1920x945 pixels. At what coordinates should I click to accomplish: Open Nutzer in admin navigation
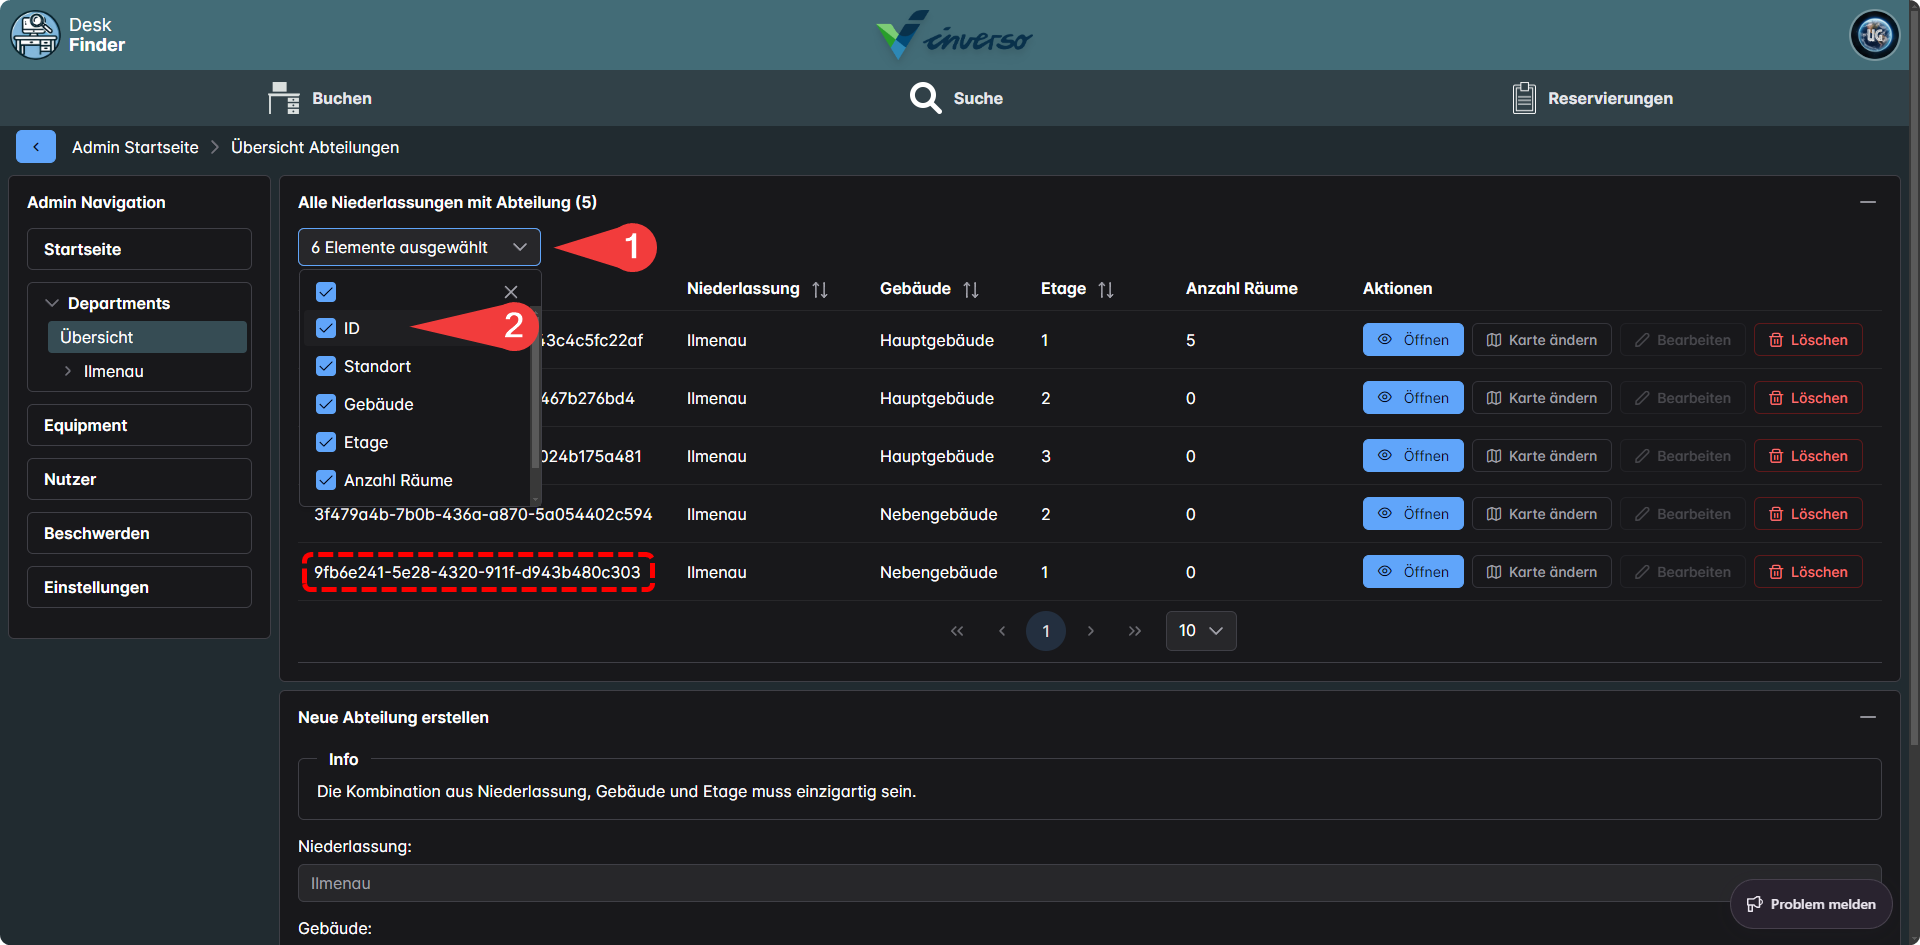[x=139, y=479]
